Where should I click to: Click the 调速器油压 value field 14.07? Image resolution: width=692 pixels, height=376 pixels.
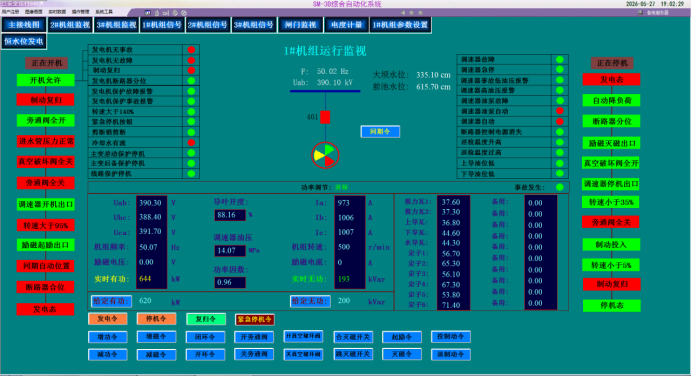230,251
